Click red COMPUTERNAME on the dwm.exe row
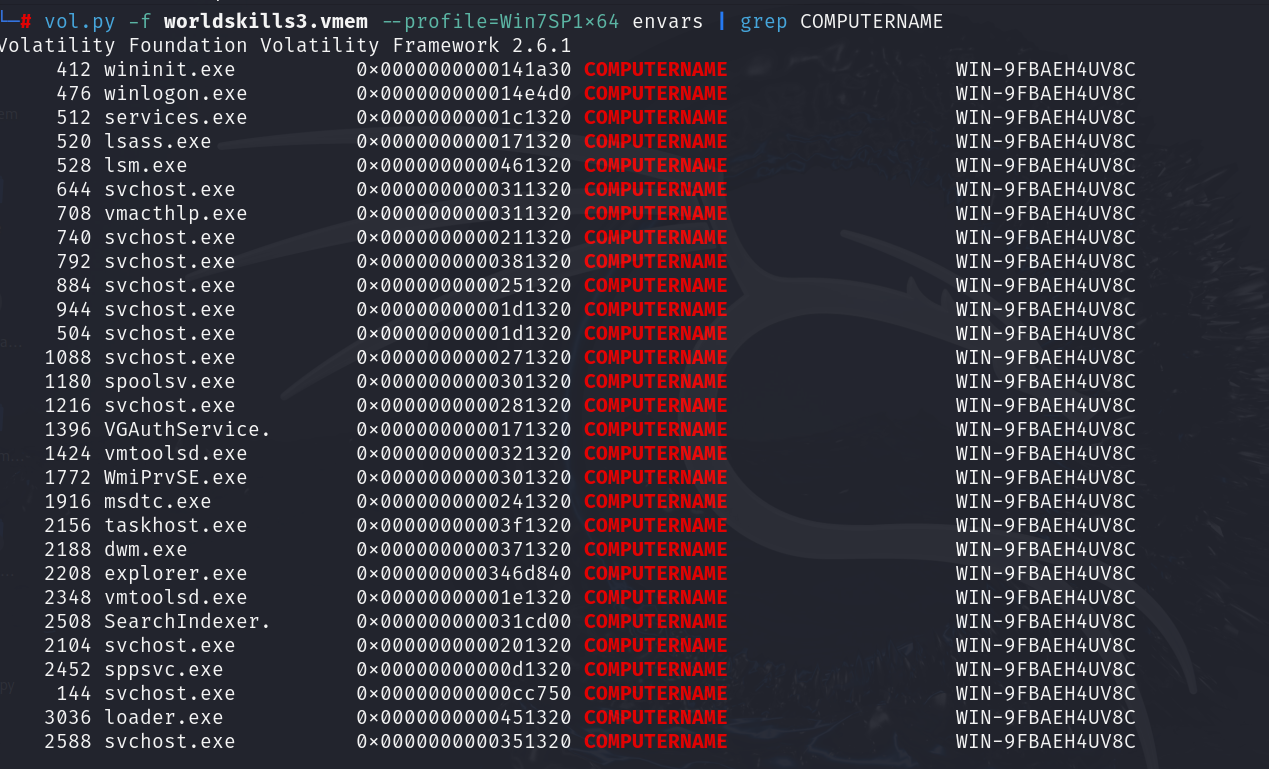 655,550
